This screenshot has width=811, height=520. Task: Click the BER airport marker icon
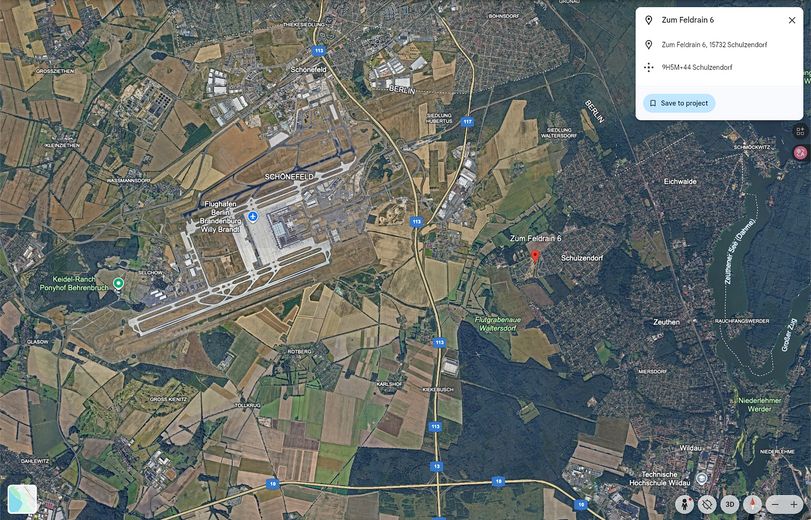pos(253,216)
